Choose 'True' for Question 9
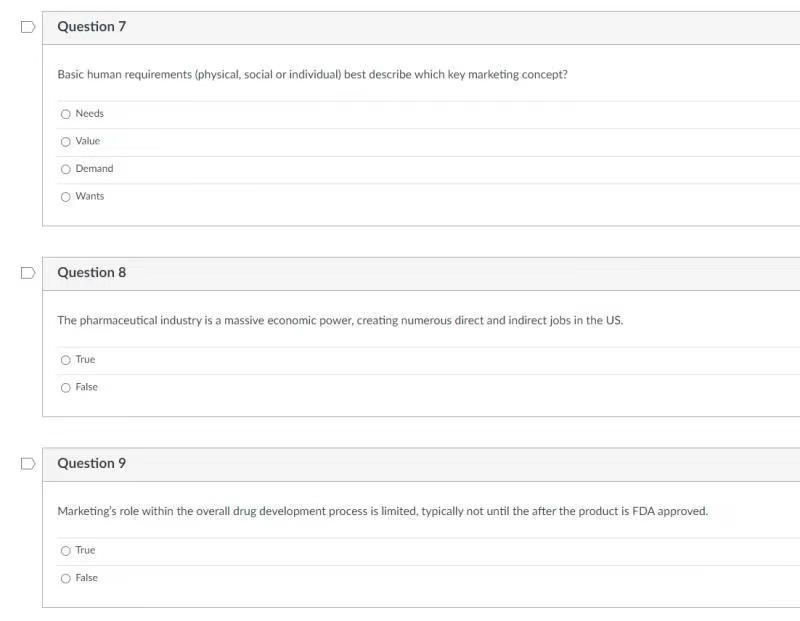 point(65,550)
